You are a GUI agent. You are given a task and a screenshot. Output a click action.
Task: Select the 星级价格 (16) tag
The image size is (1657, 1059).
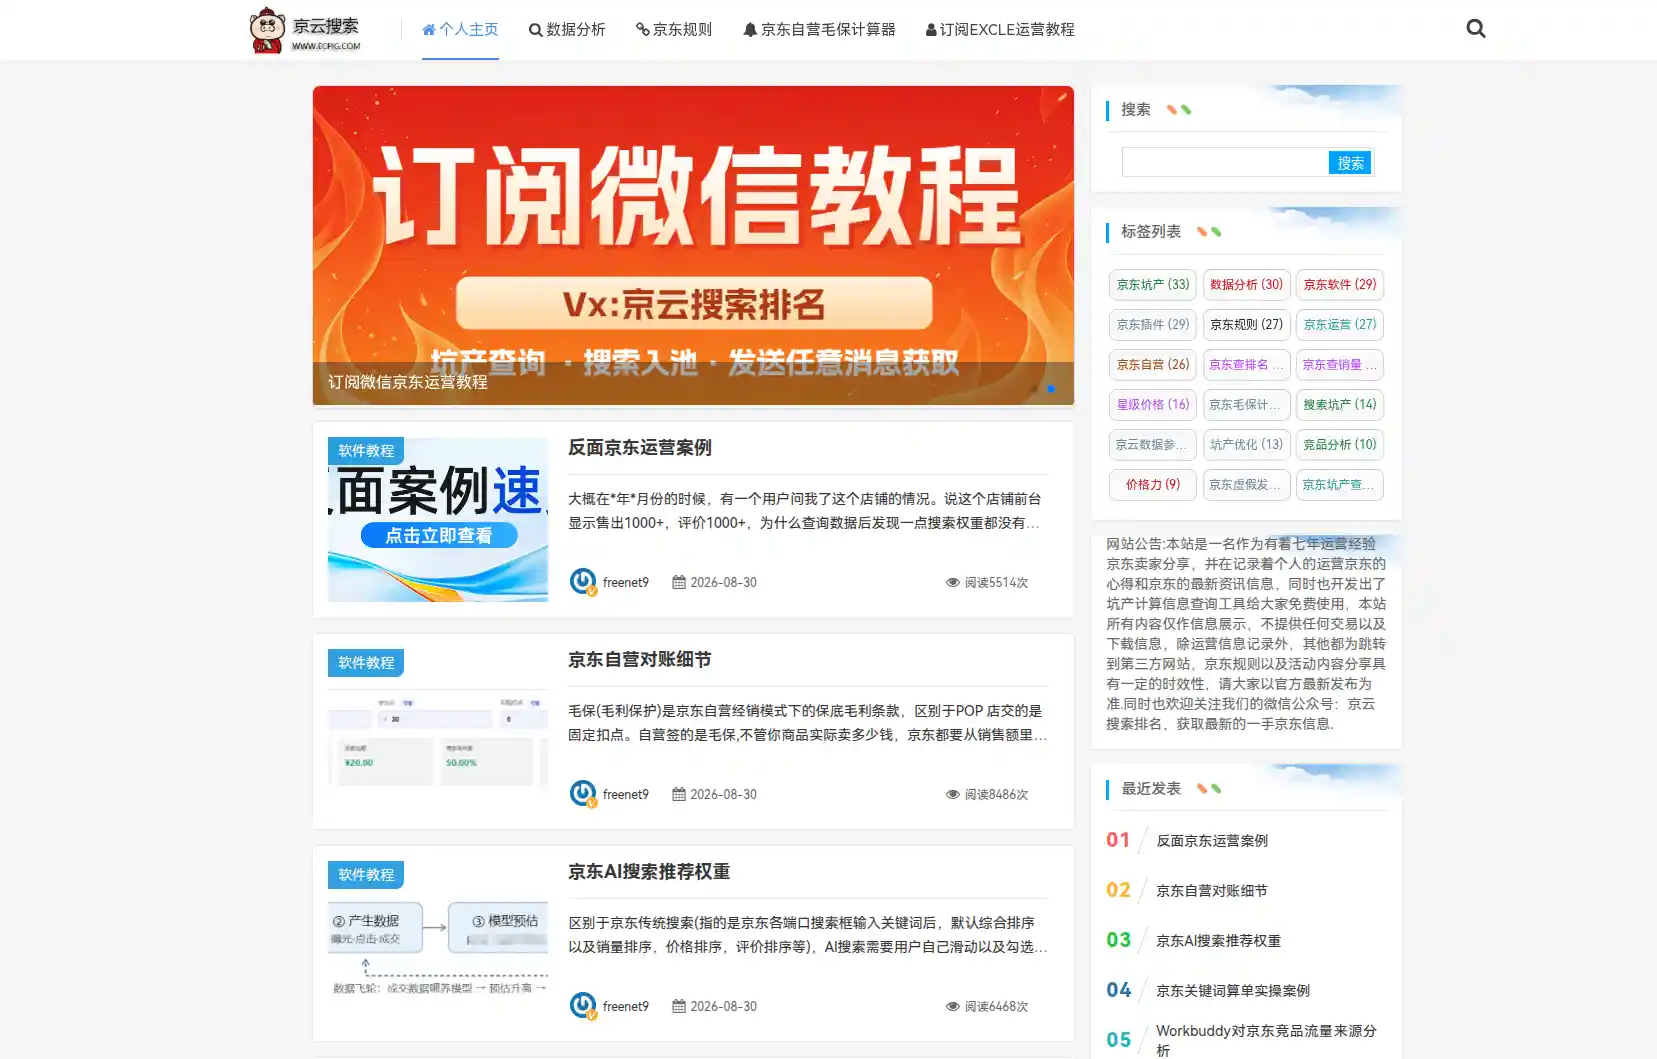(1153, 405)
